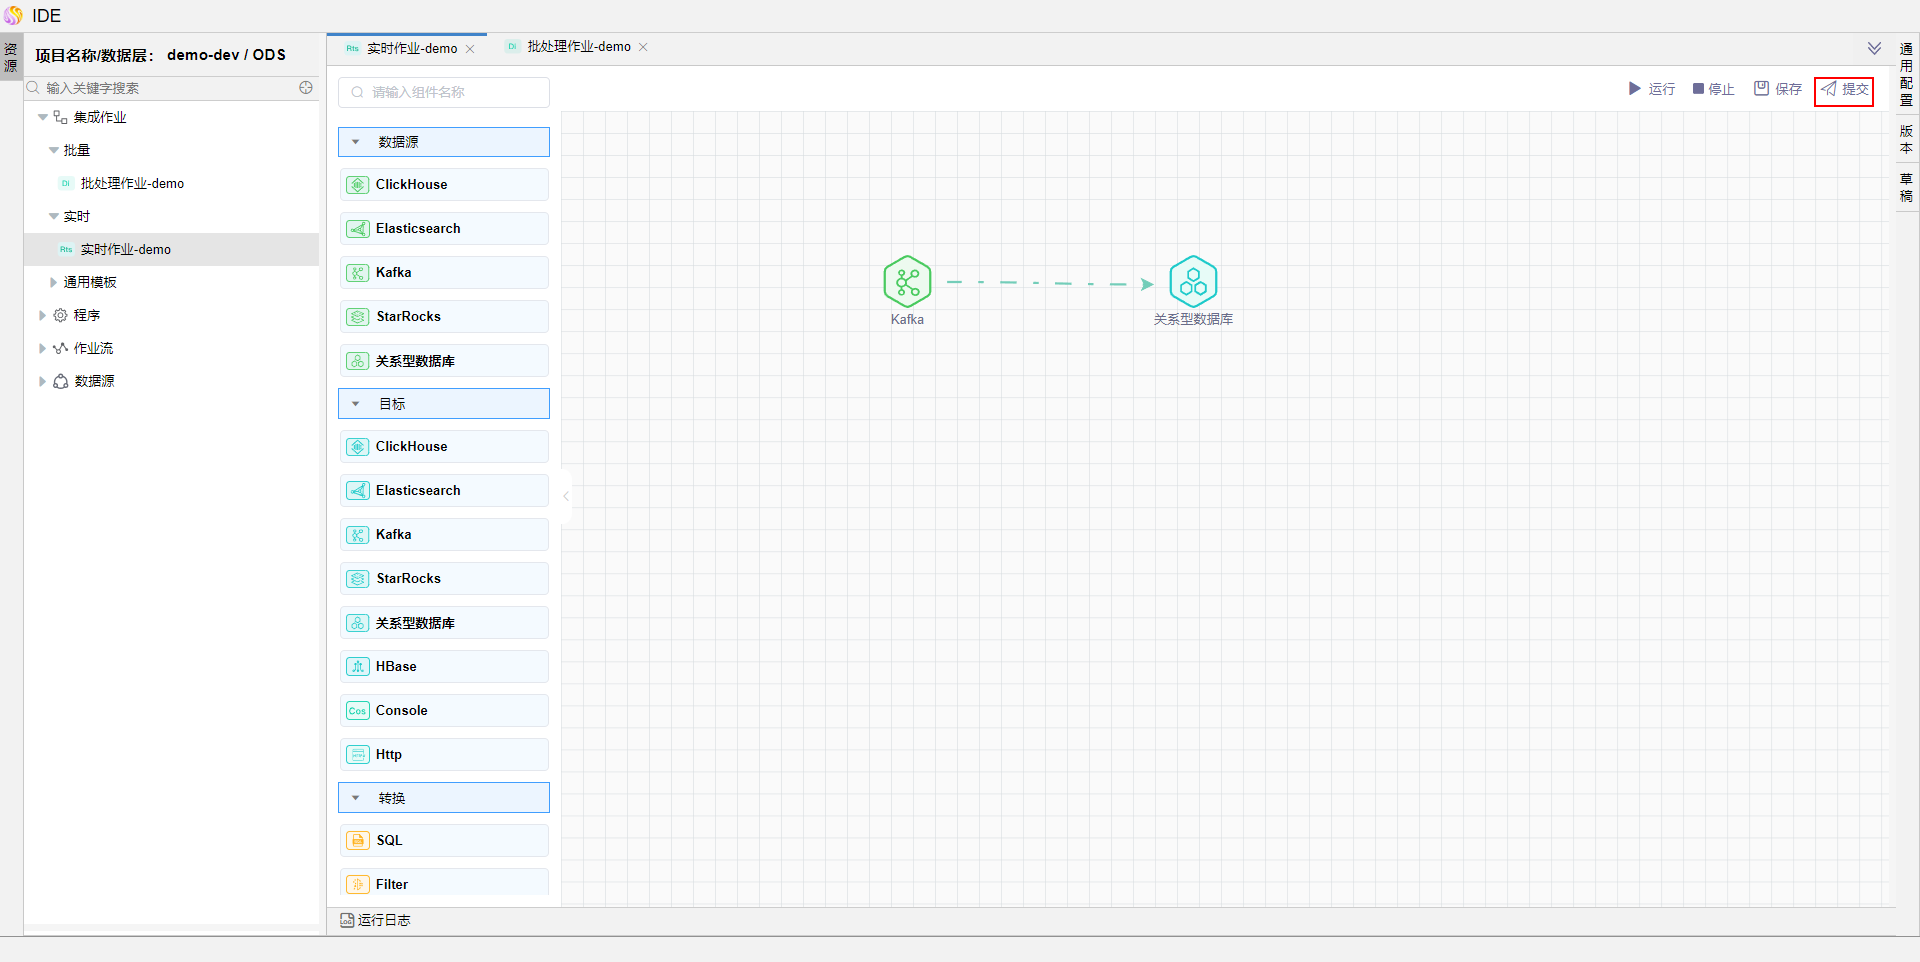This screenshot has height=962, width=1920.
Task: Close the 实时作业-demo tab
Action: click(x=470, y=49)
